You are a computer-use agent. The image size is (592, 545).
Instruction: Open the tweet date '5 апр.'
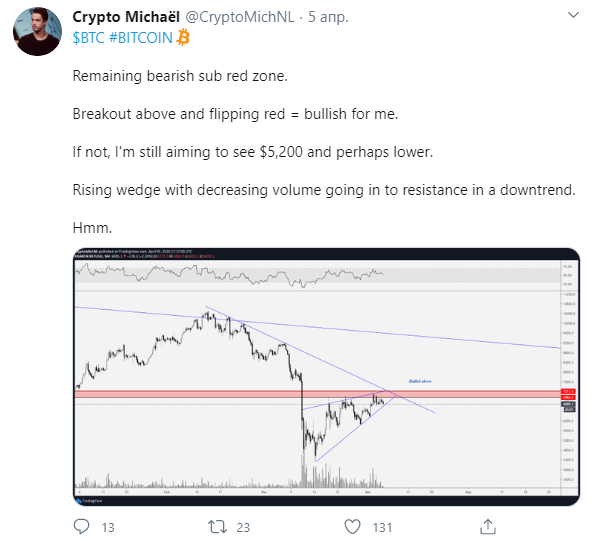pyautogui.click(x=328, y=17)
